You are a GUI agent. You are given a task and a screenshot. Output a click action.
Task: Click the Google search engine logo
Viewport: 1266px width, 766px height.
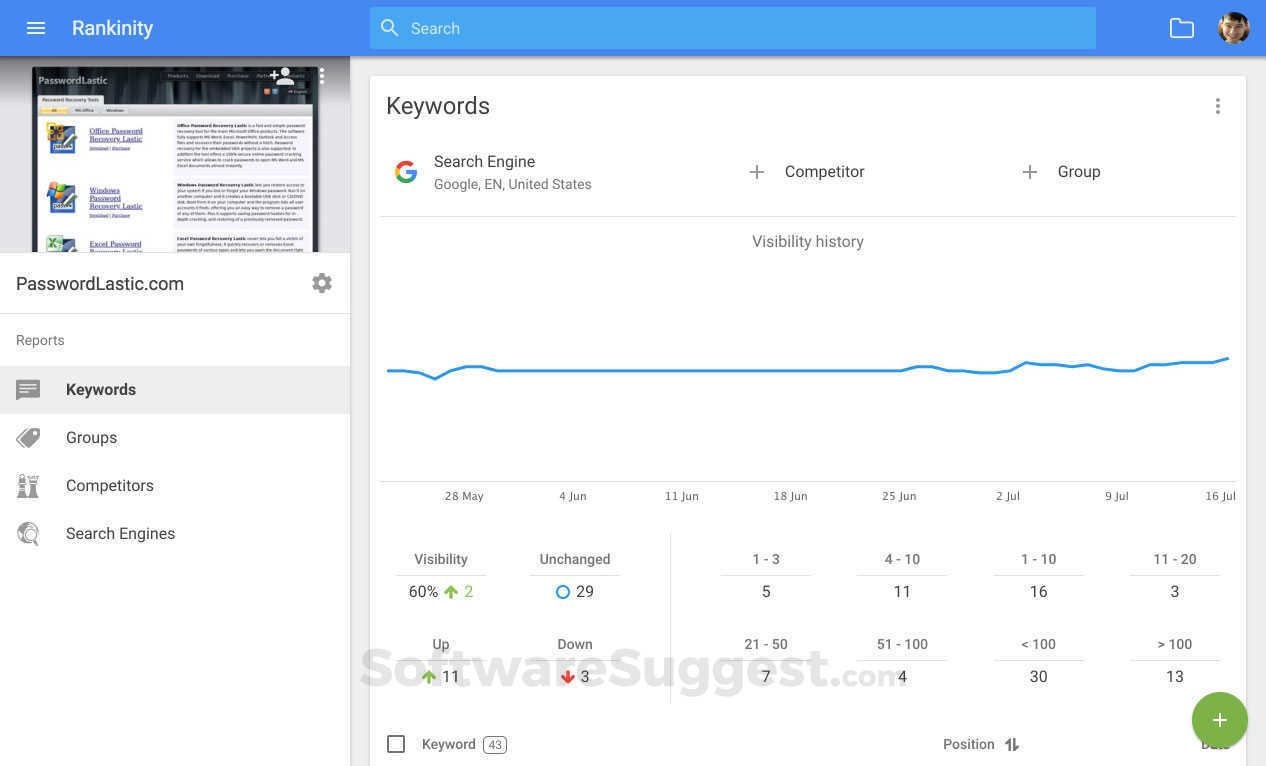[406, 172]
